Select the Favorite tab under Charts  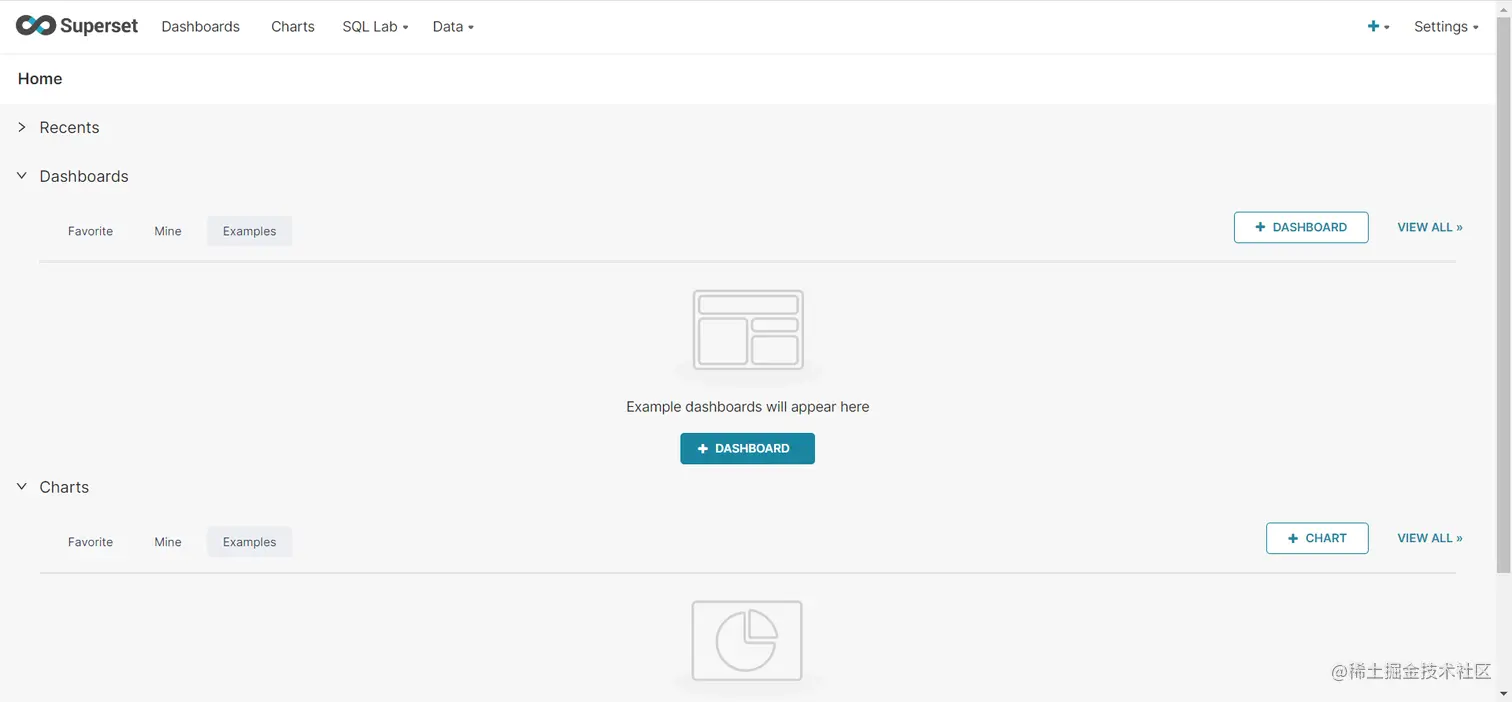click(90, 542)
